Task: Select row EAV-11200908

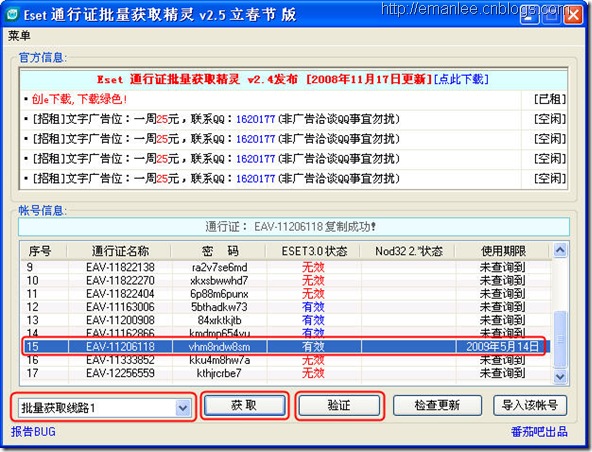Action: (x=286, y=320)
